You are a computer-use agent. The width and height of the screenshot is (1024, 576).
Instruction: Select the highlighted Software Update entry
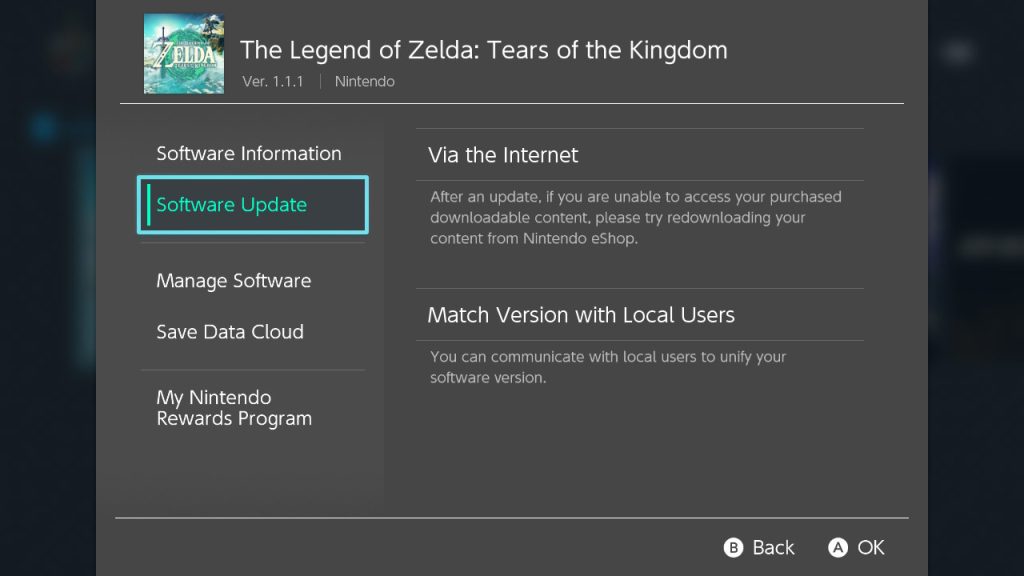[x=252, y=205]
